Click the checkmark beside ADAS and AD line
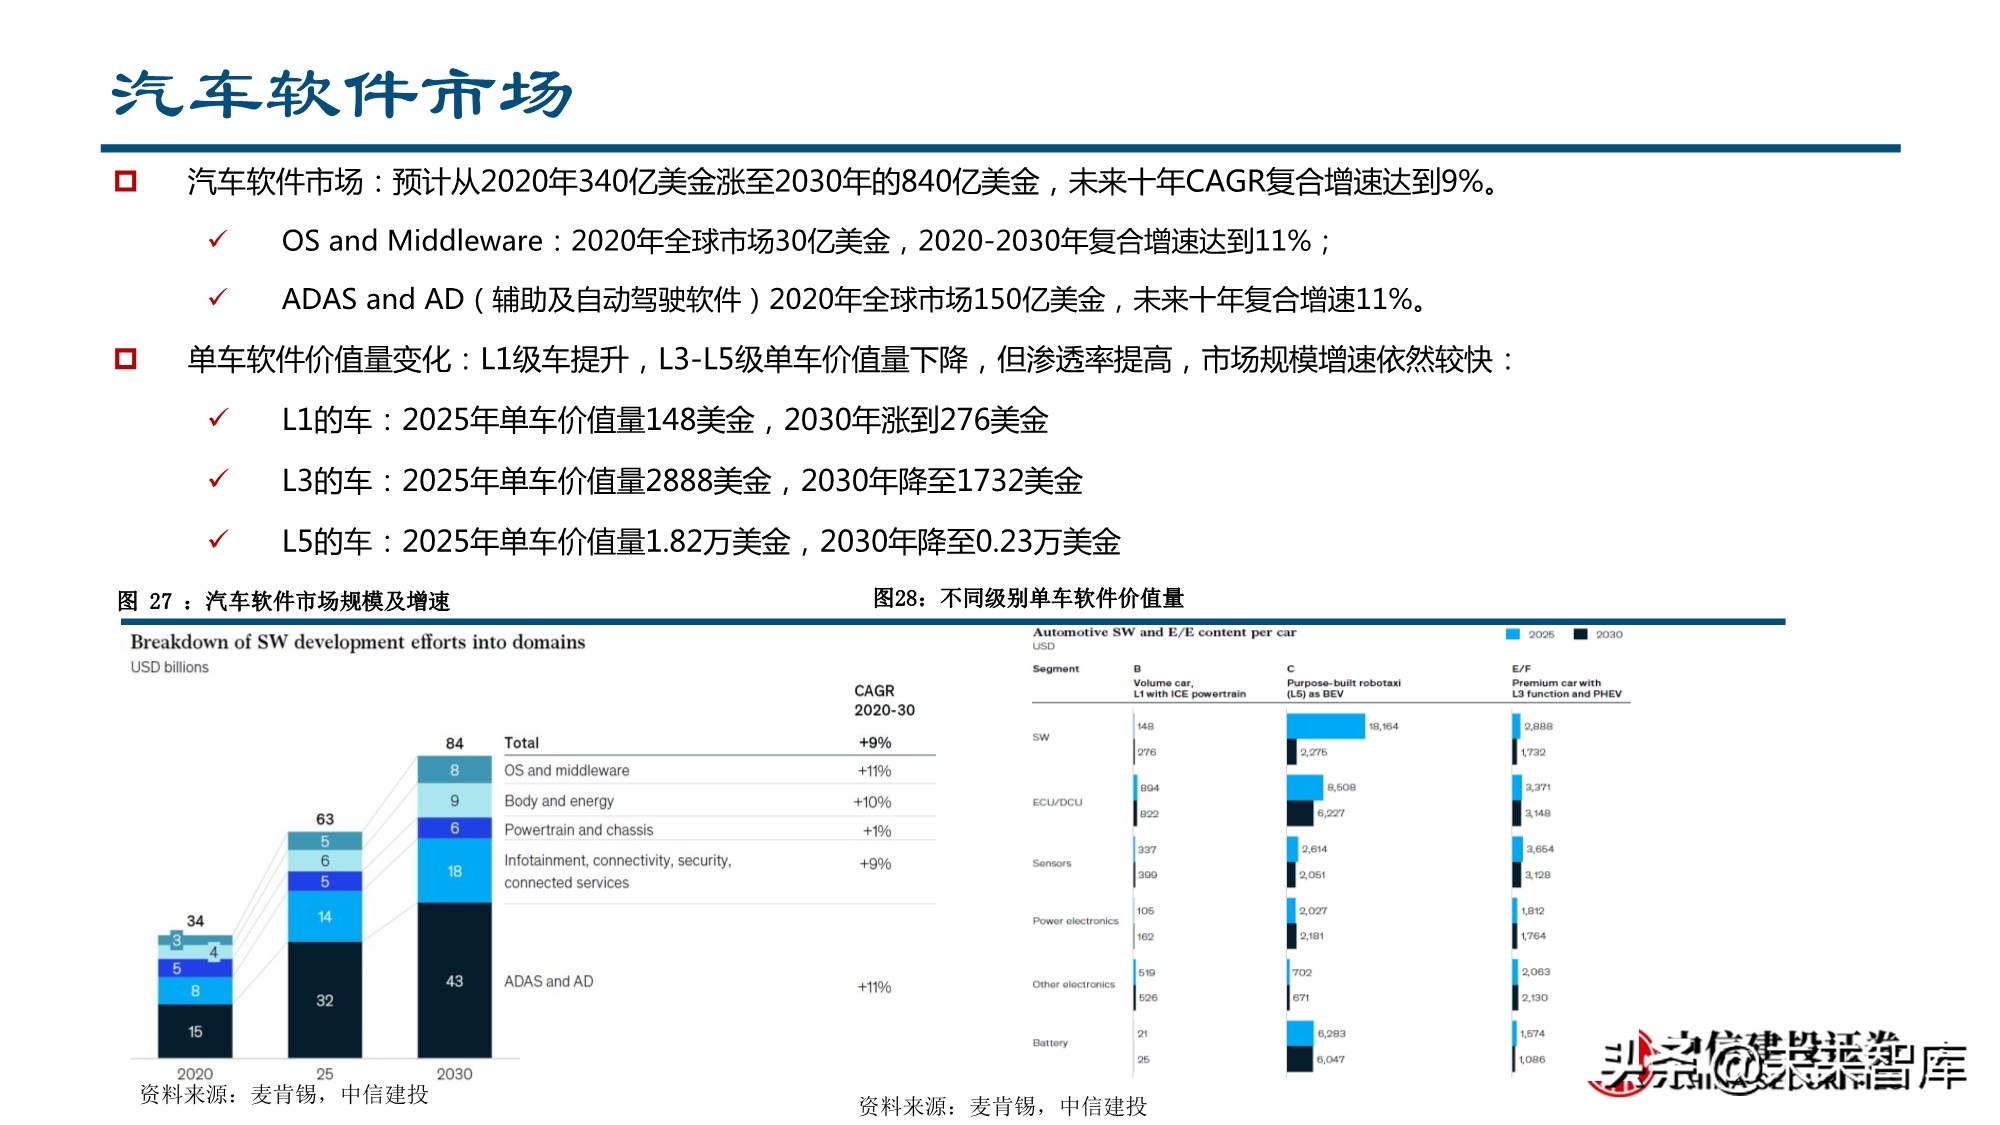 point(218,298)
